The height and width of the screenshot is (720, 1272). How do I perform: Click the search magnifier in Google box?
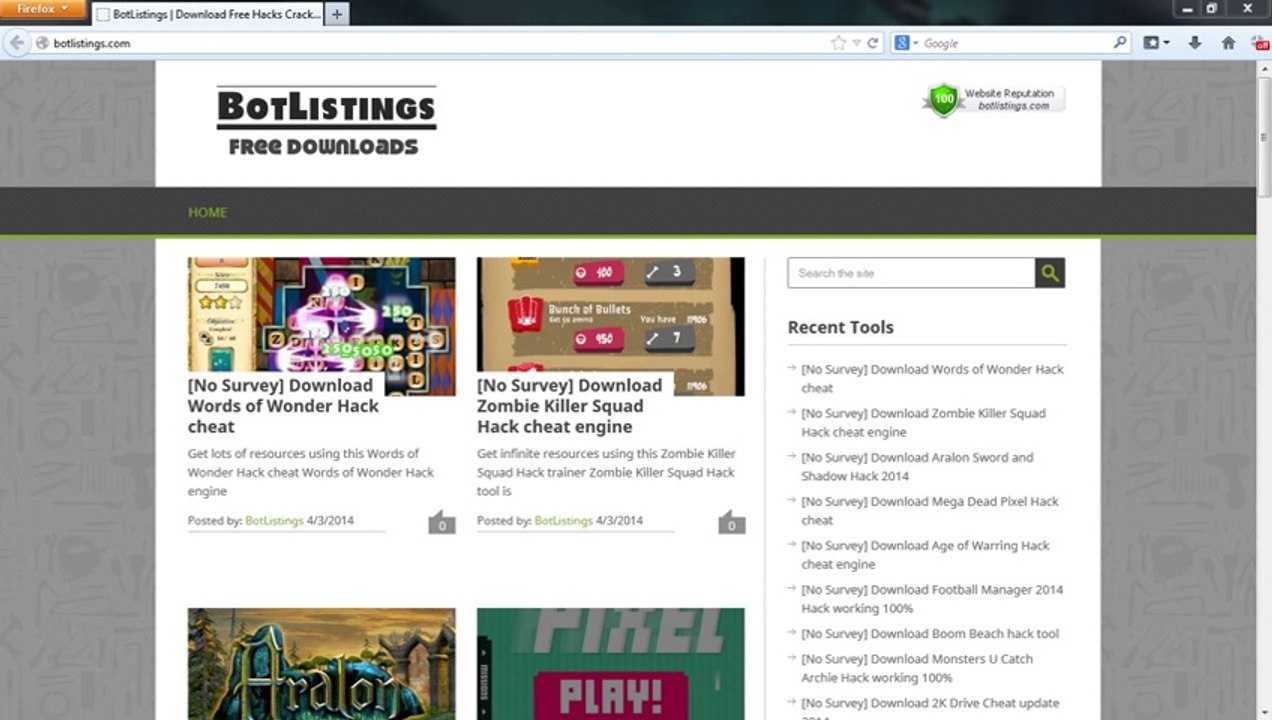click(x=1120, y=44)
